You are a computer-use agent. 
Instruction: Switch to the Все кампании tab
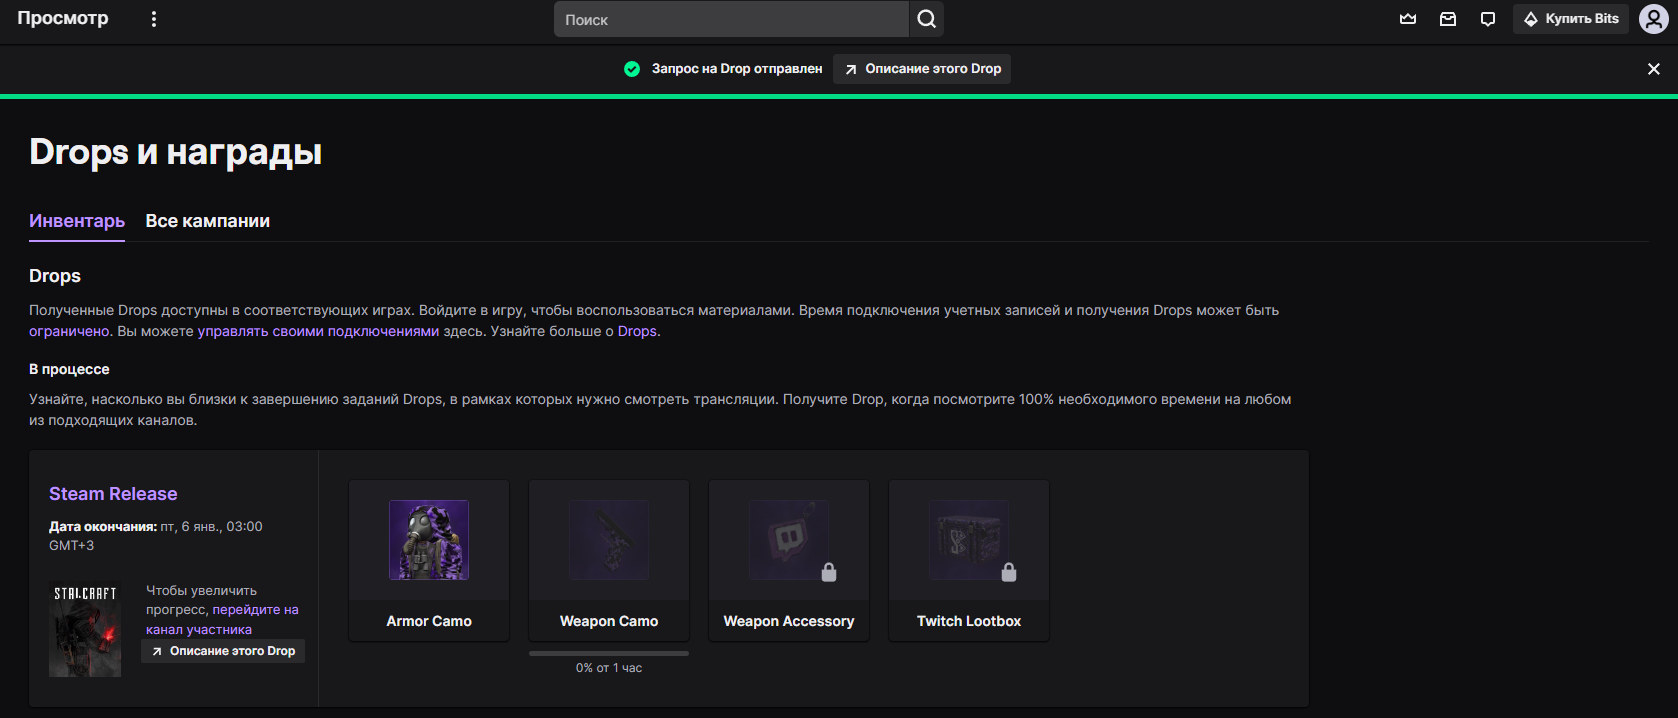208,221
